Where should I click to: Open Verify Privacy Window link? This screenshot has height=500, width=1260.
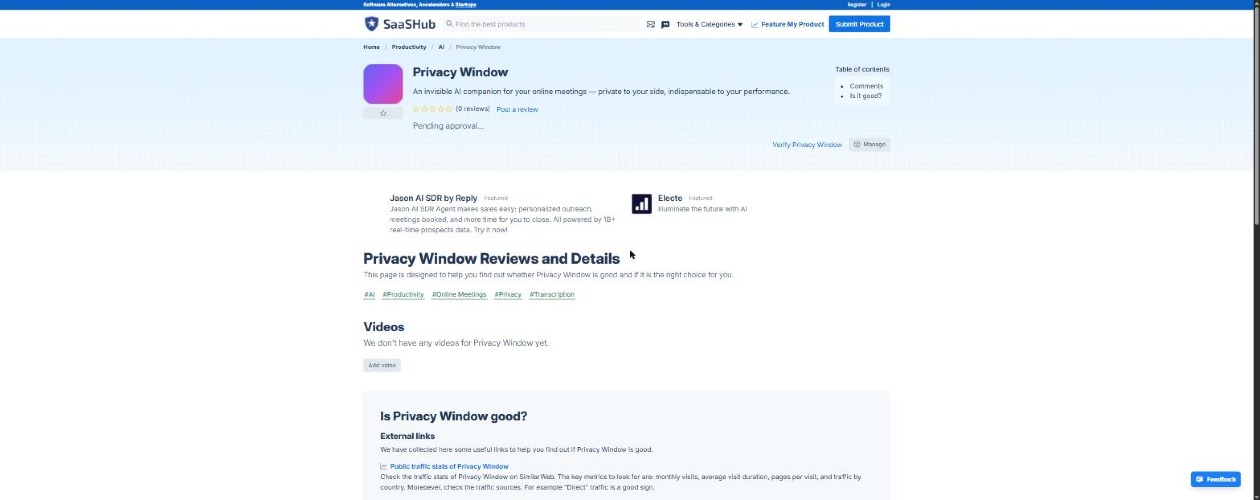(x=807, y=144)
